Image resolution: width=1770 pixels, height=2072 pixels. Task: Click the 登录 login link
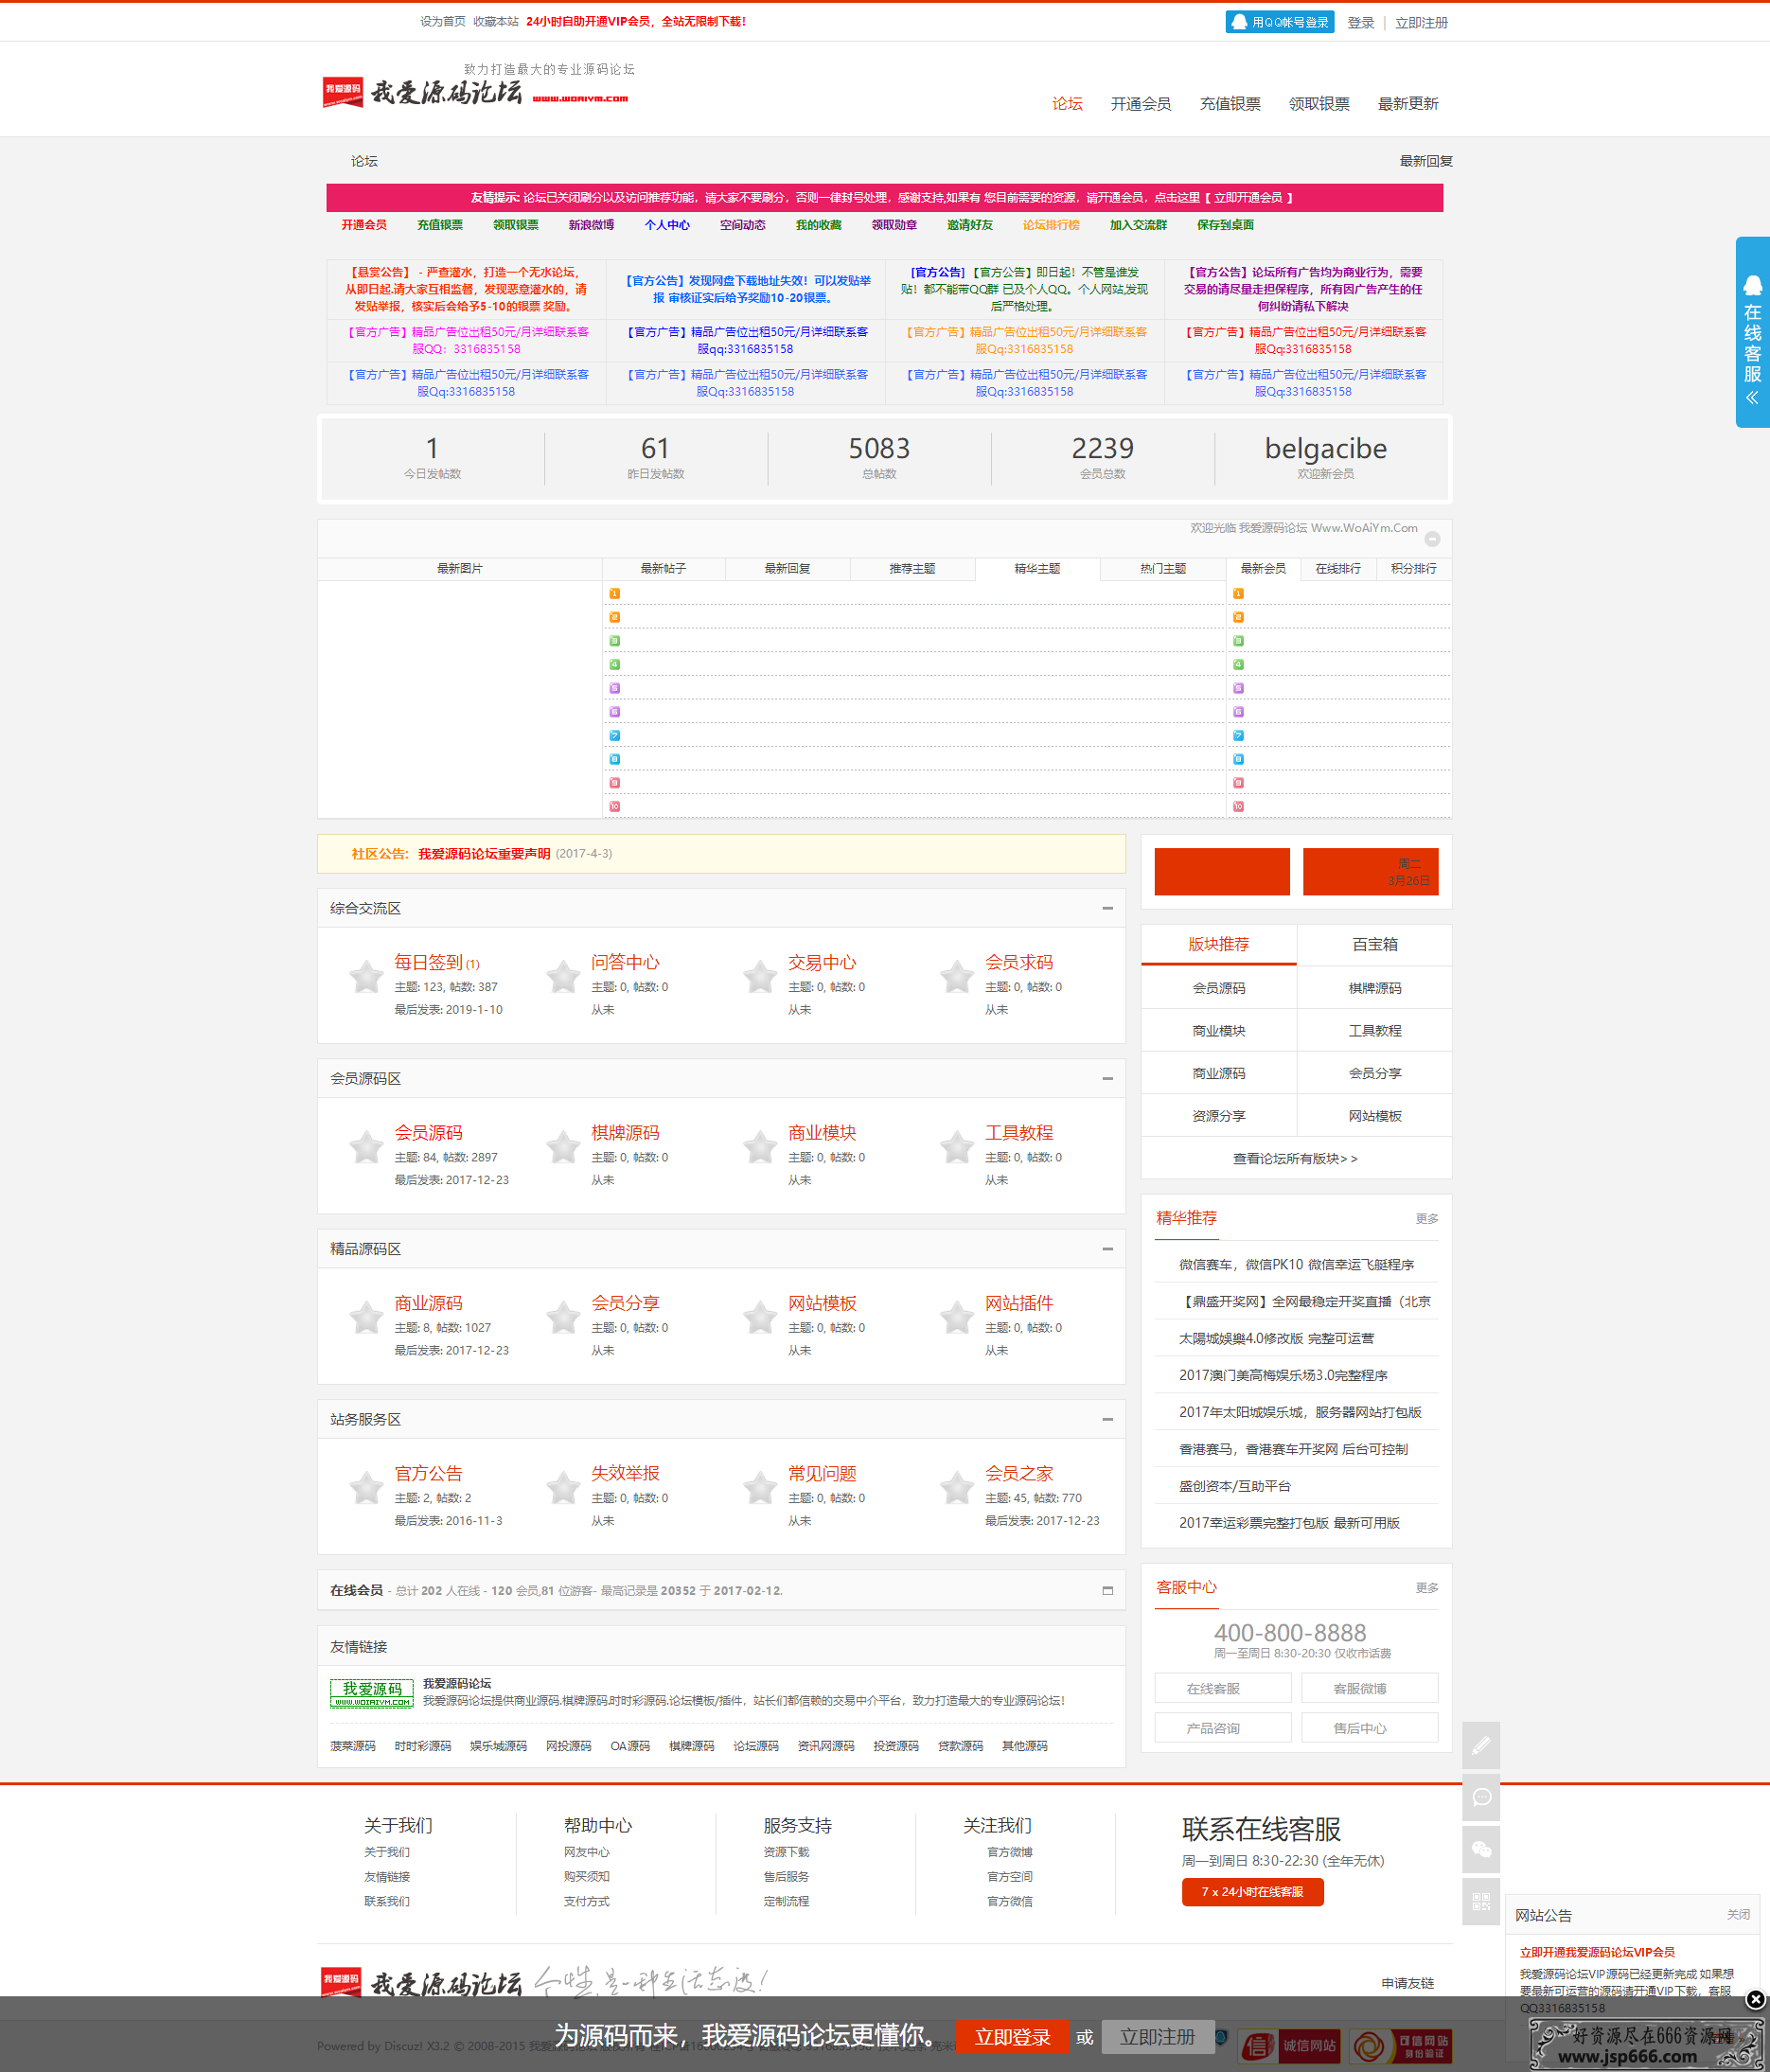pyautogui.click(x=1360, y=22)
